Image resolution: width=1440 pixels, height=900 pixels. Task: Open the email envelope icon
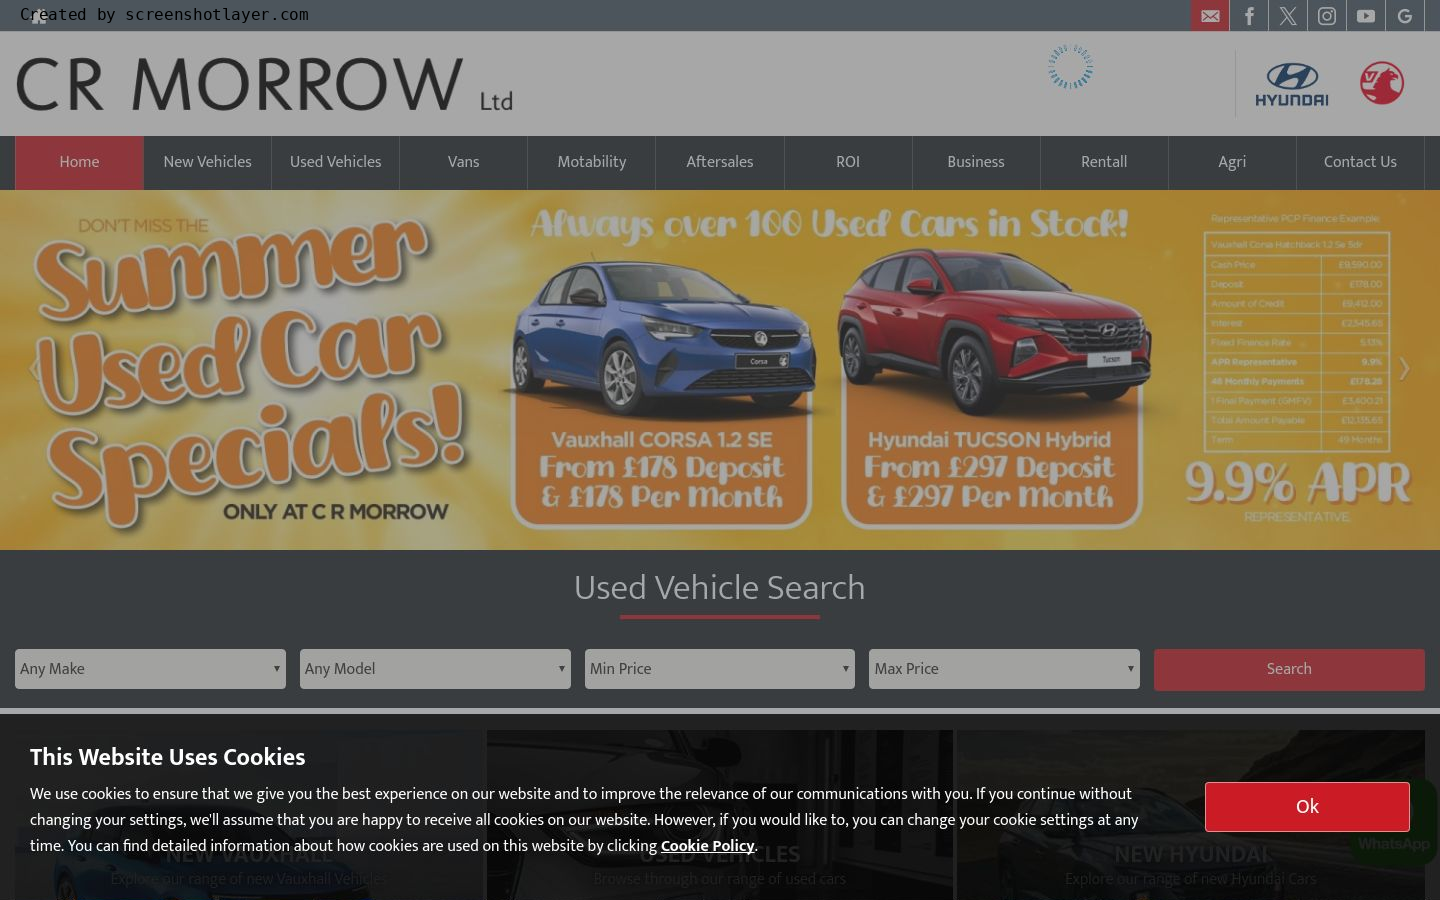click(1210, 16)
